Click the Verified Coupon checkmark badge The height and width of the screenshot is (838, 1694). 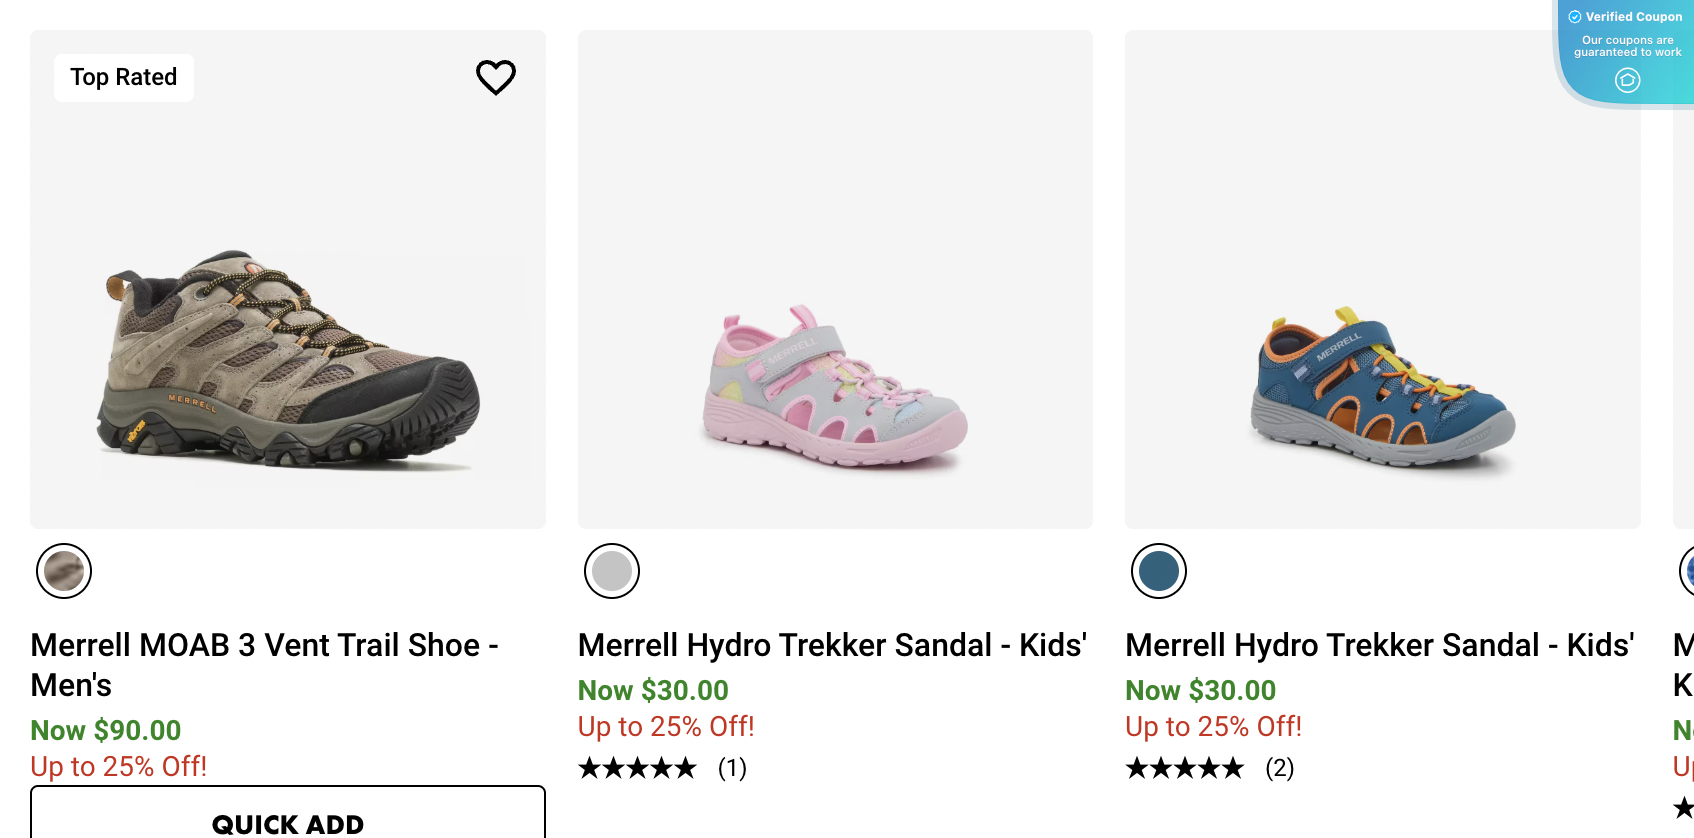pos(1576,16)
